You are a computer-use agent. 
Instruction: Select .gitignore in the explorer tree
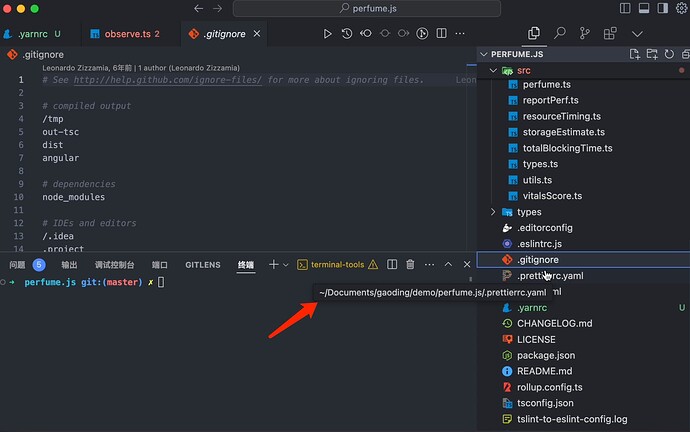point(584,260)
